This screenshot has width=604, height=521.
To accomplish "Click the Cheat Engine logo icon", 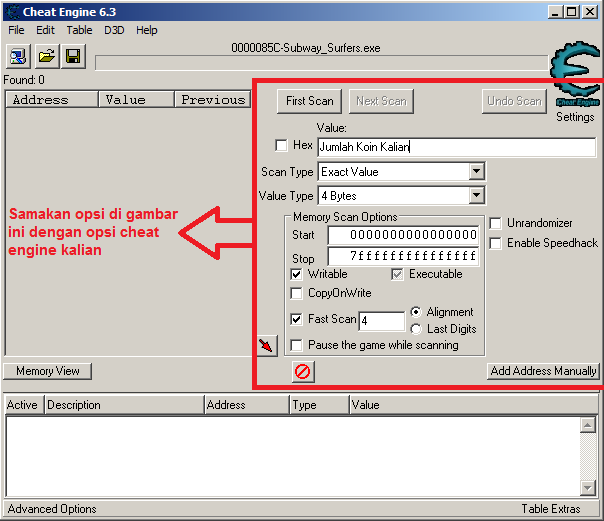I will tap(576, 73).
